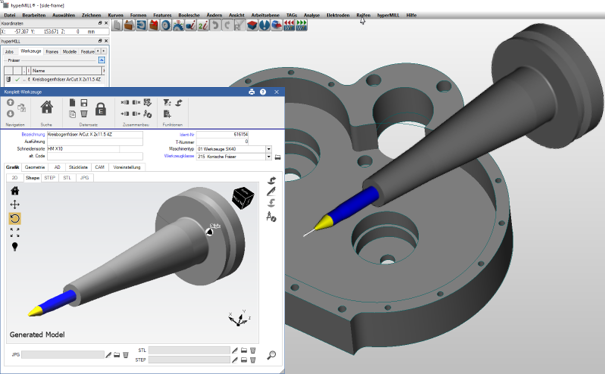Open the Voreinstellung tab
This screenshot has height=374, width=605.
tap(127, 167)
